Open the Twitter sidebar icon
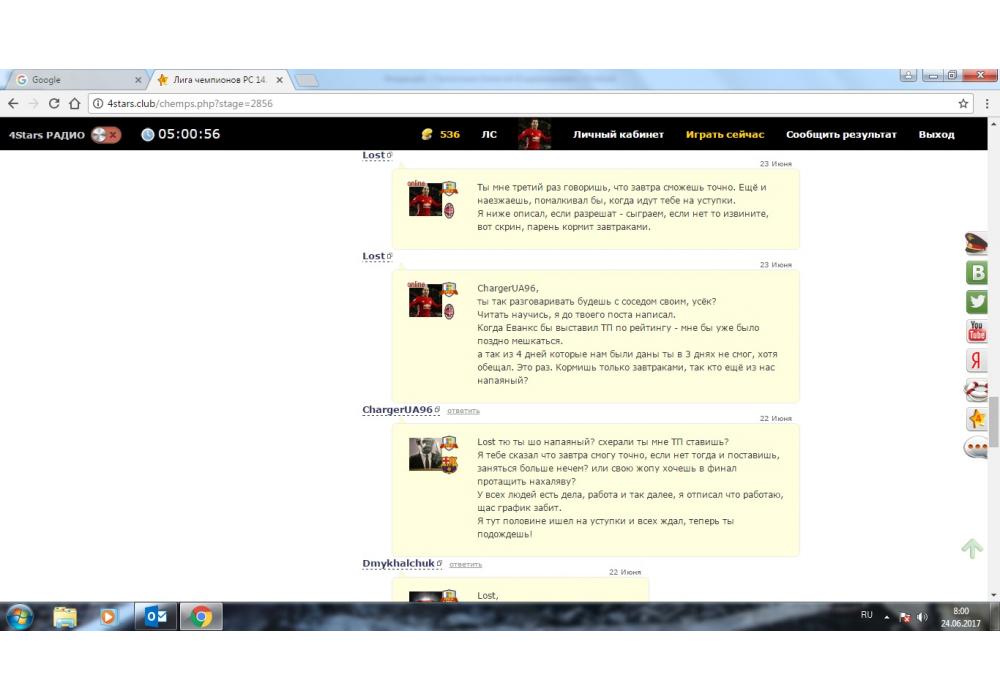Image resolution: width=1000 pixels, height=700 pixels. pyautogui.click(x=976, y=302)
